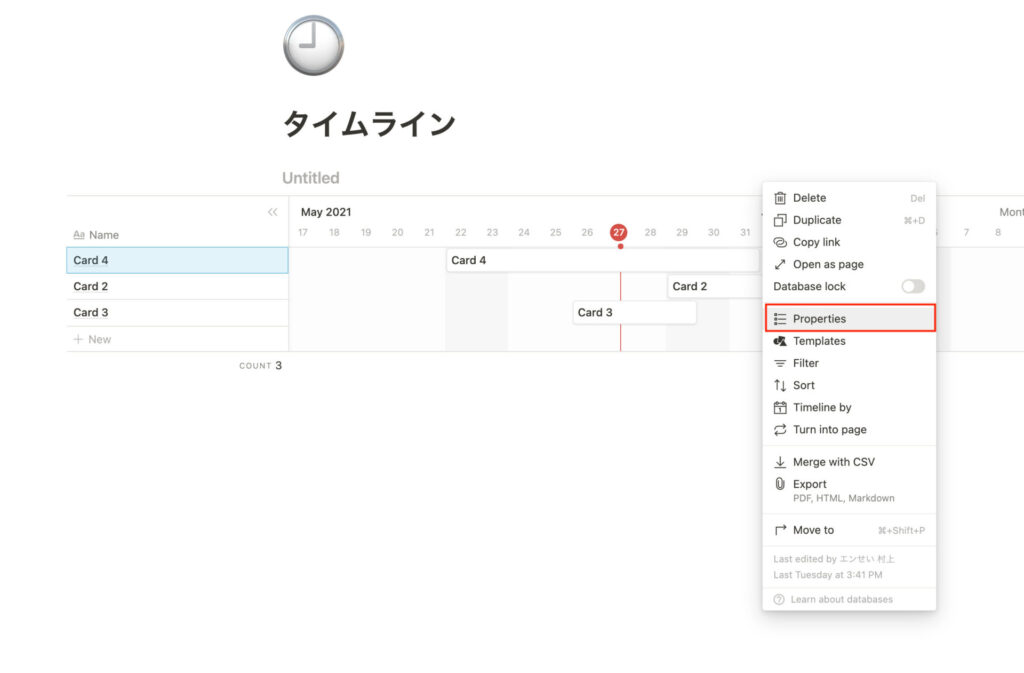Click the Merge with CSV download icon

point(780,462)
